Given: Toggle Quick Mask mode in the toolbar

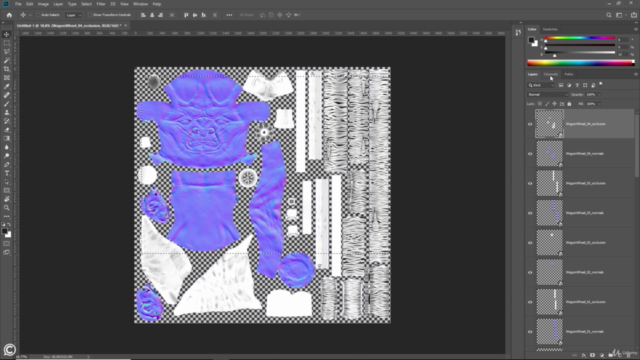Looking at the screenshot, I should pyautogui.click(x=7, y=244).
